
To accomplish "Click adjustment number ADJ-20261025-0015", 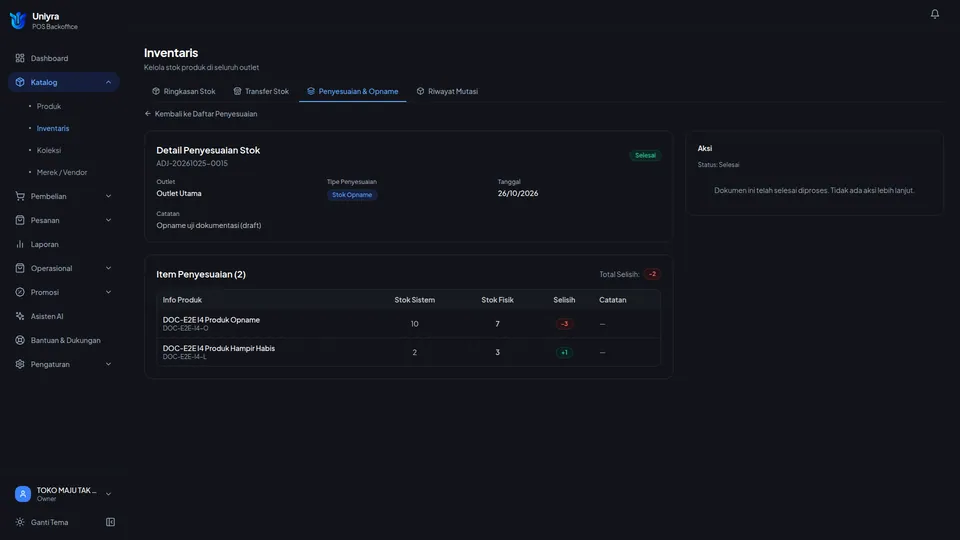I will [x=192, y=163].
